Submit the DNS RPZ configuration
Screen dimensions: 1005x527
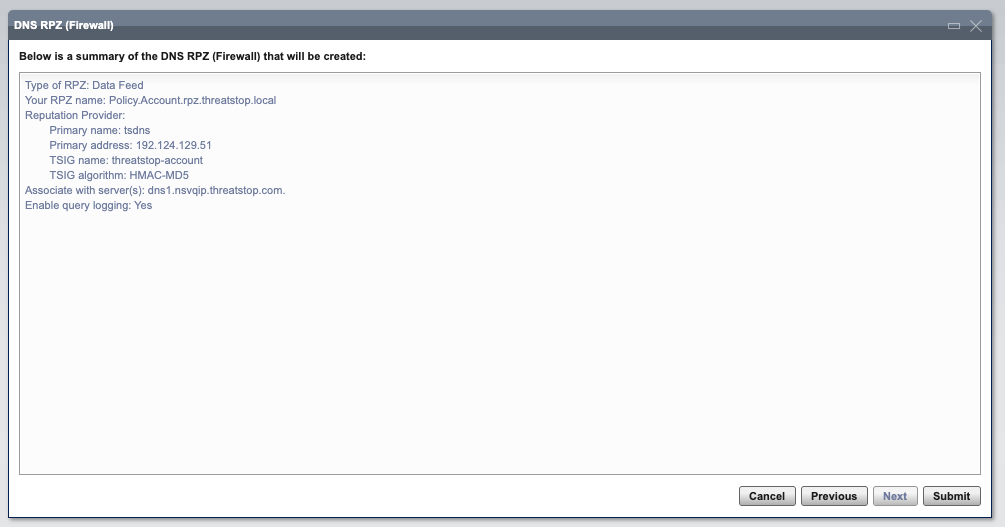[x=951, y=496]
